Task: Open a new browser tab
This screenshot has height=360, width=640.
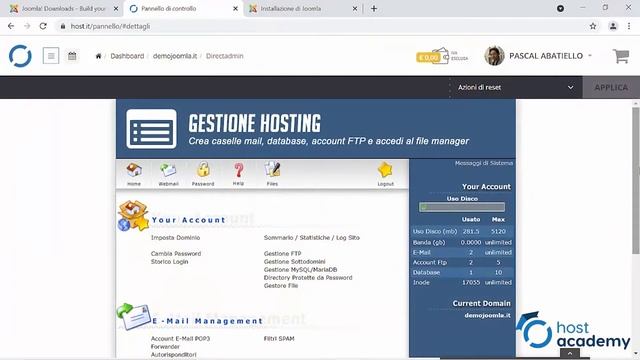Action: (374, 9)
